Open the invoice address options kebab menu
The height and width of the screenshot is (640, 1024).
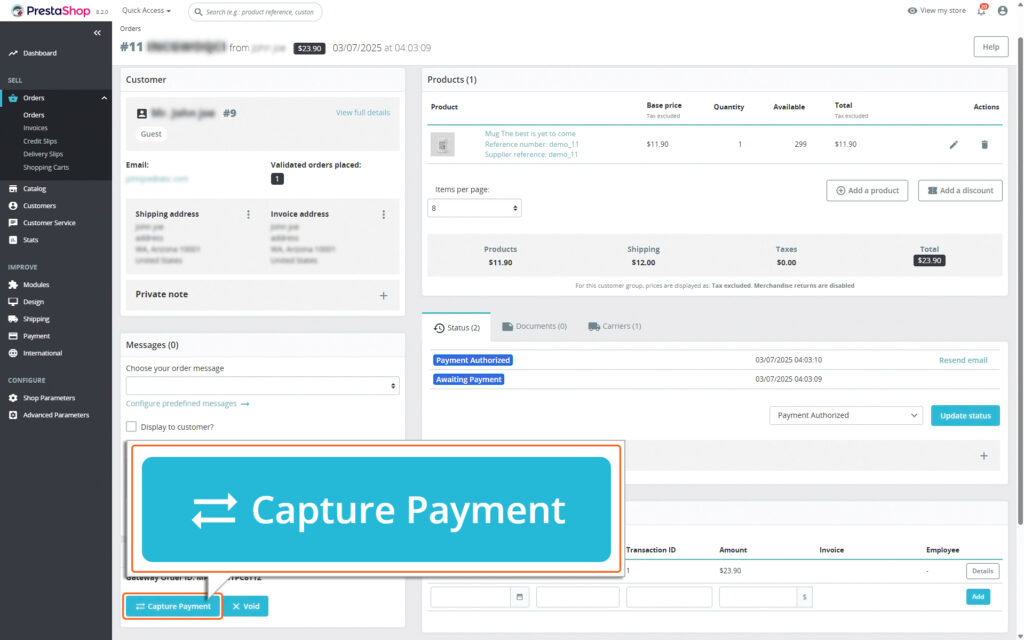pyautogui.click(x=384, y=213)
